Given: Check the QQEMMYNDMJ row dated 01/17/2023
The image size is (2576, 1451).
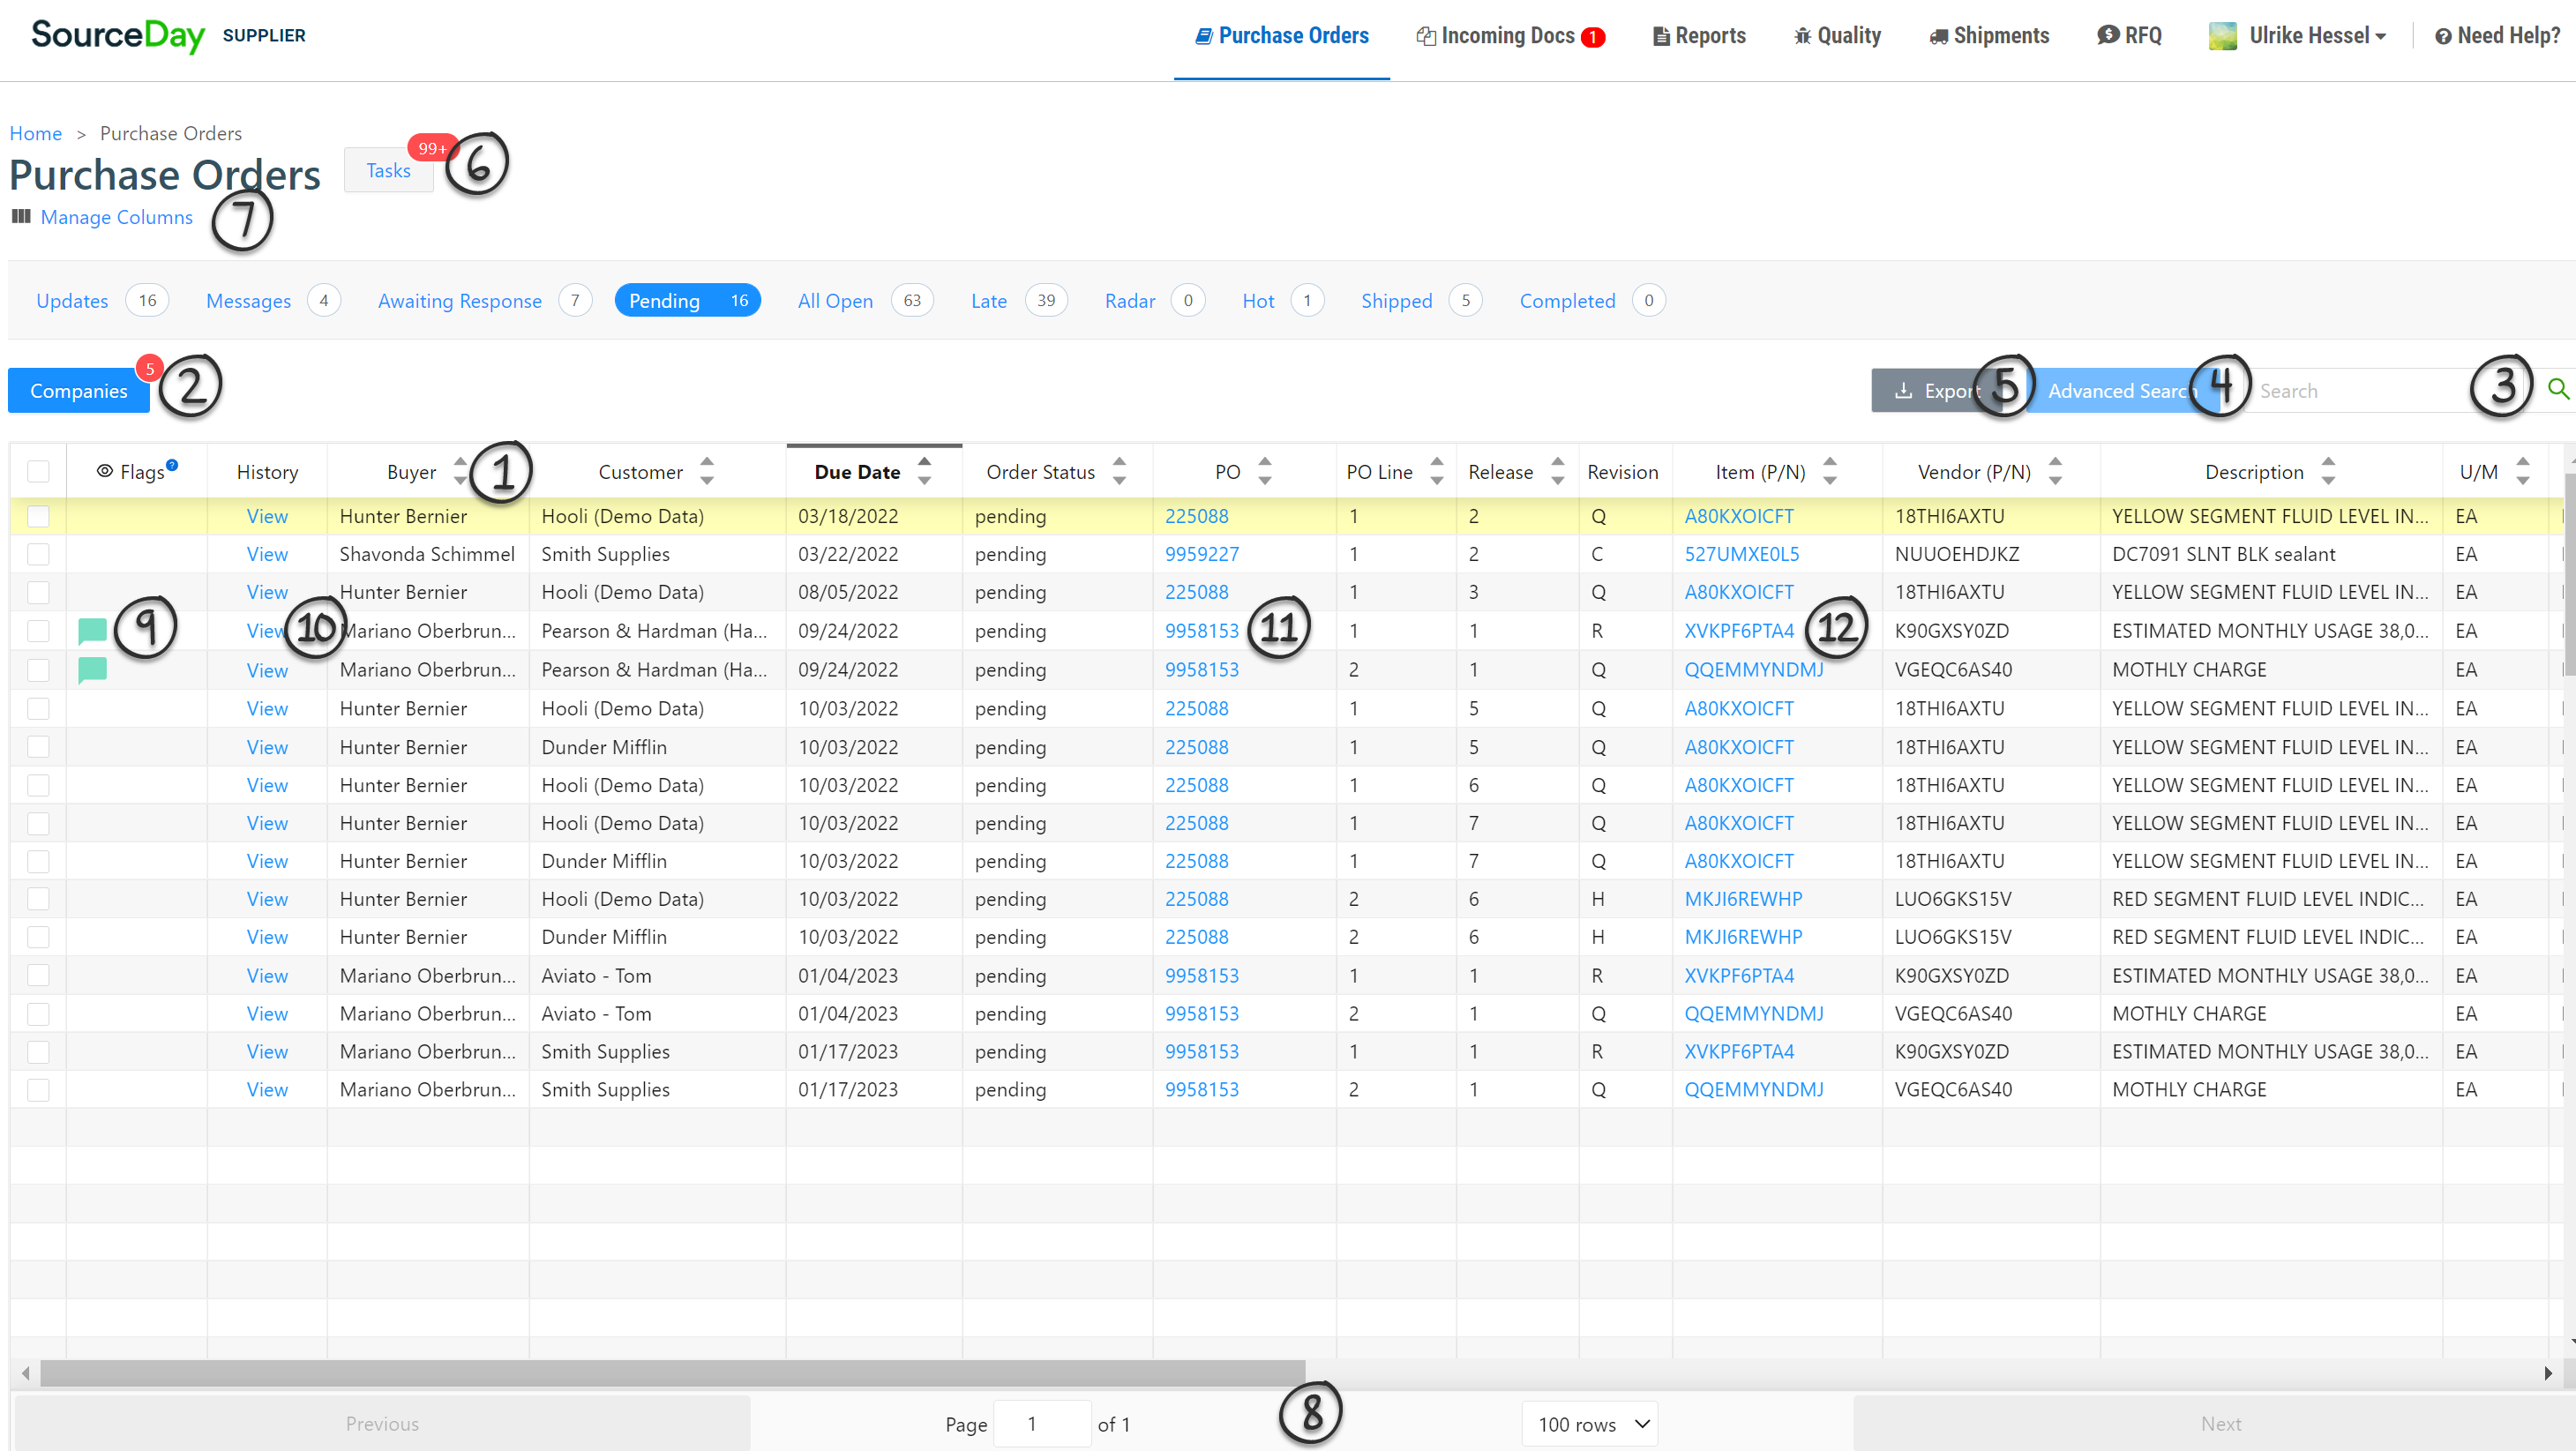Looking at the screenshot, I should [38, 1090].
